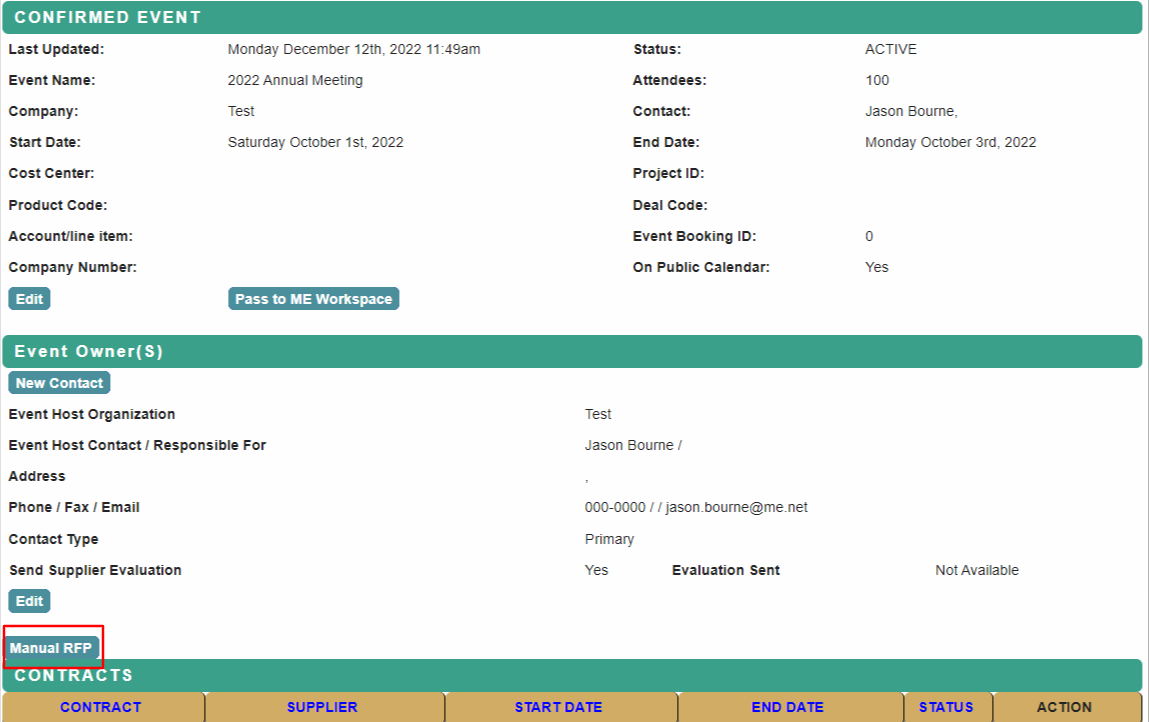Sort by the SUPPLIER column header

pos(322,707)
